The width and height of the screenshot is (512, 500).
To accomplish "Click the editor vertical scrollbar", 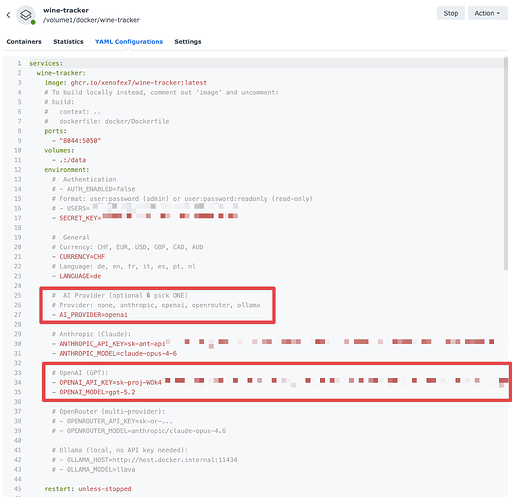I will tap(506, 163).
